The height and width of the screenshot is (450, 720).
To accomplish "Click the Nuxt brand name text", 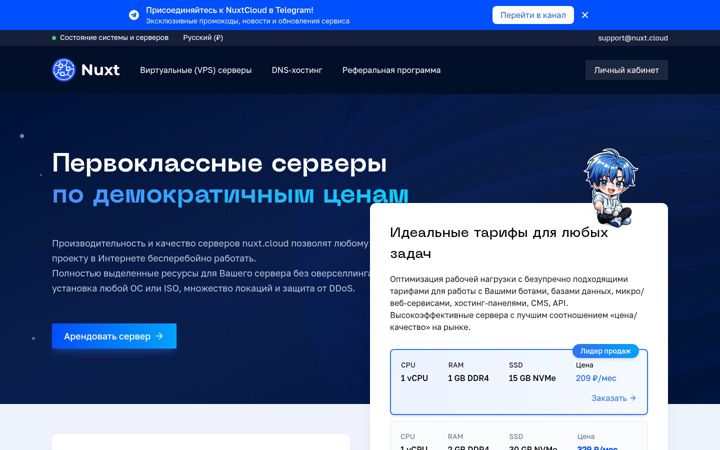I will tap(100, 70).
